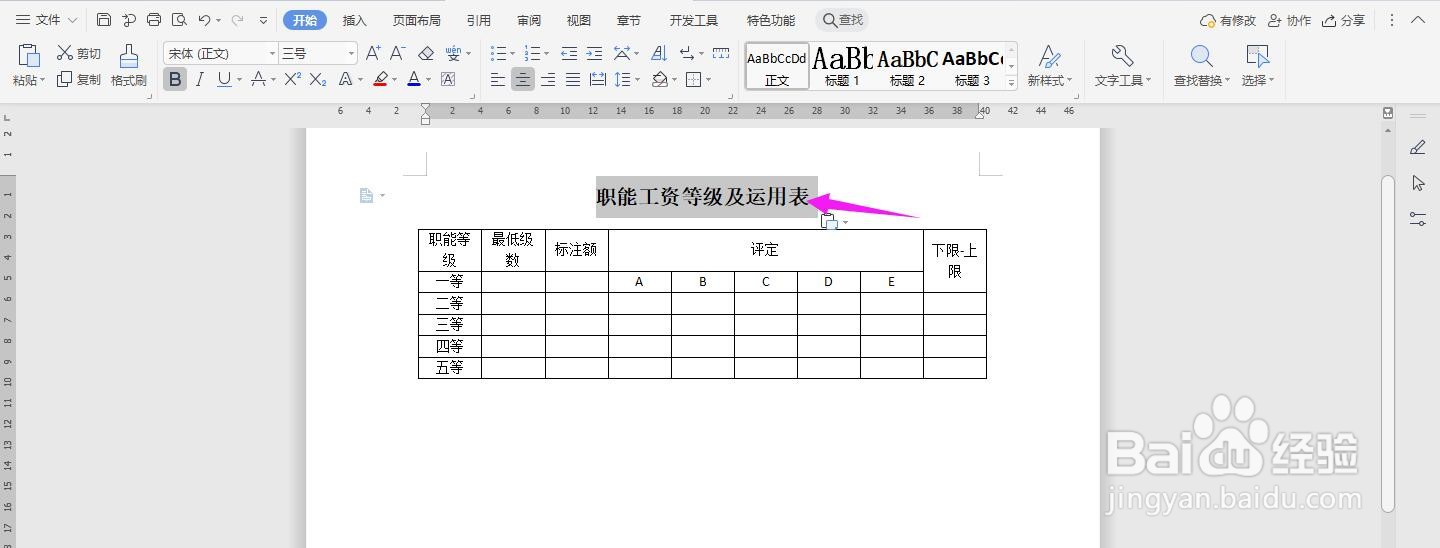Viewport: 1440px width, 548px height.
Task: Click the 协作 button
Action: (1289, 20)
